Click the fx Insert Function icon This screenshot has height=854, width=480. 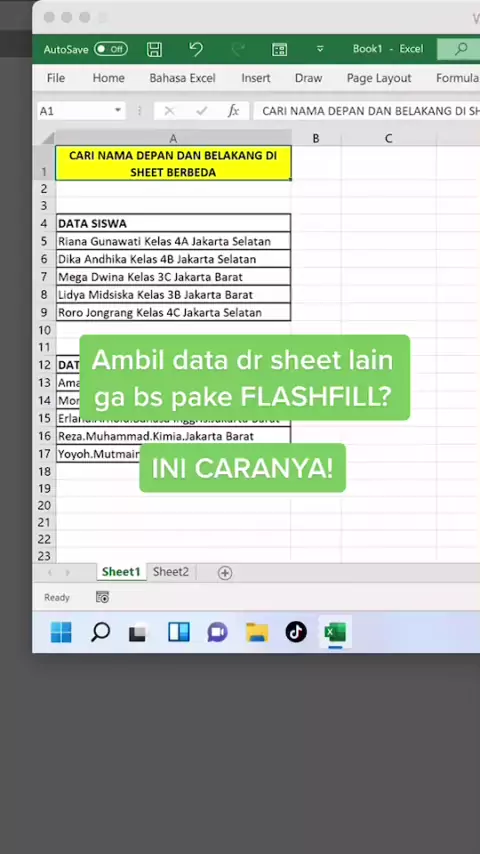pos(234,111)
